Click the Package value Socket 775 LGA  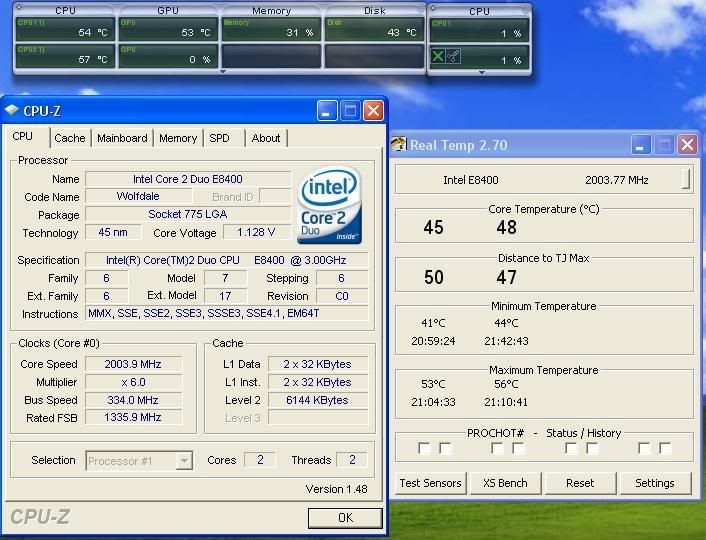[x=188, y=214]
